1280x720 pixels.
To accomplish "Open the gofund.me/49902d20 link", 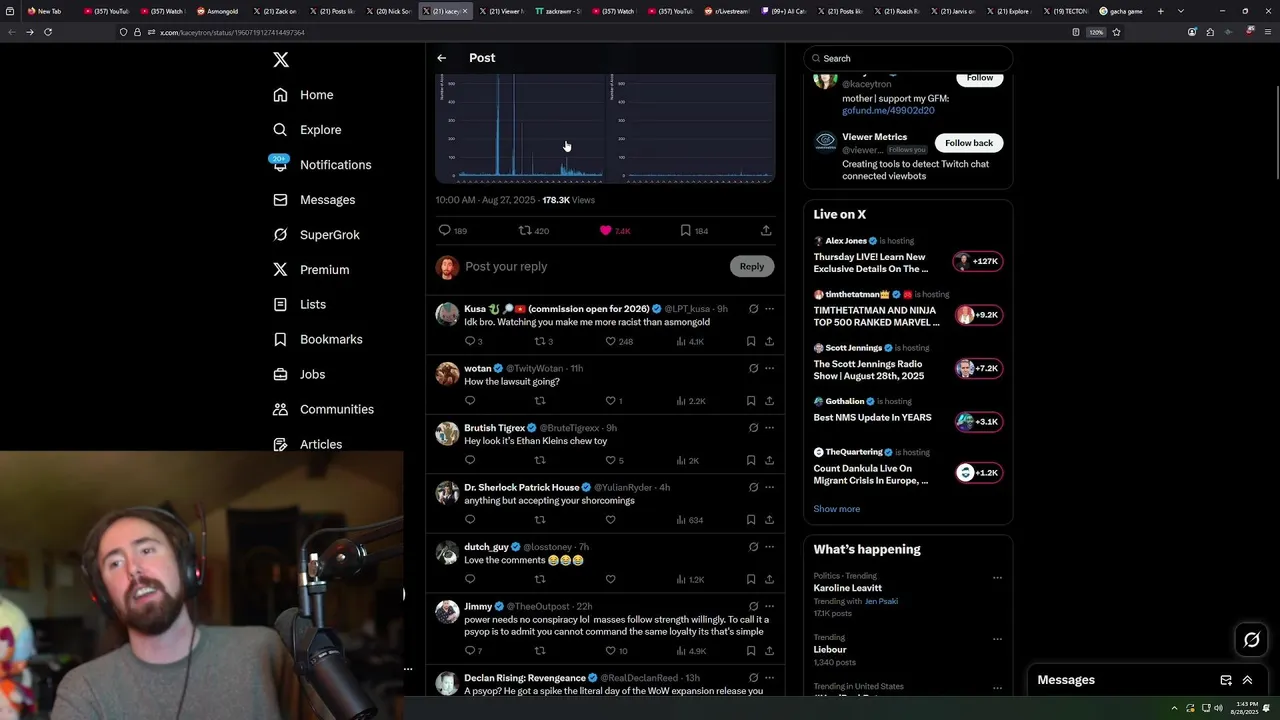I will point(888,111).
